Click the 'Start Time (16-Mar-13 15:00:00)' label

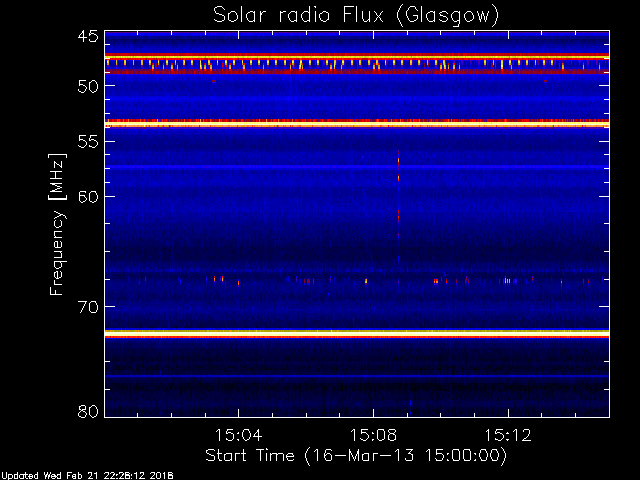coord(356,456)
